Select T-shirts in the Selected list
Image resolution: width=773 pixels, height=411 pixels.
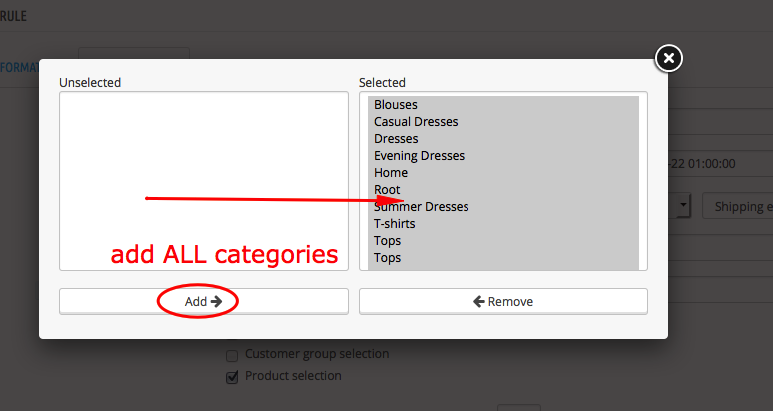click(394, 224)
